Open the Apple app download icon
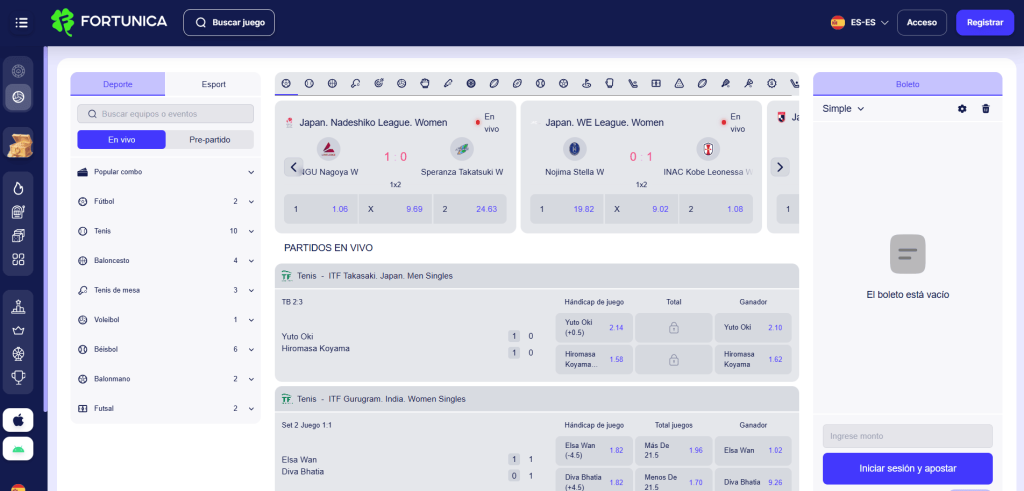The image size is (1024, 491). [x=19, y=420]
